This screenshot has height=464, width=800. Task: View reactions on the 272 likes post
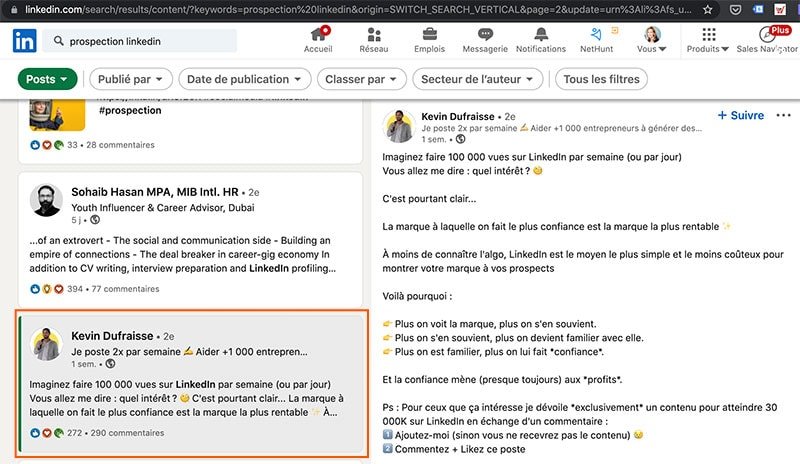tap(56, 433)
